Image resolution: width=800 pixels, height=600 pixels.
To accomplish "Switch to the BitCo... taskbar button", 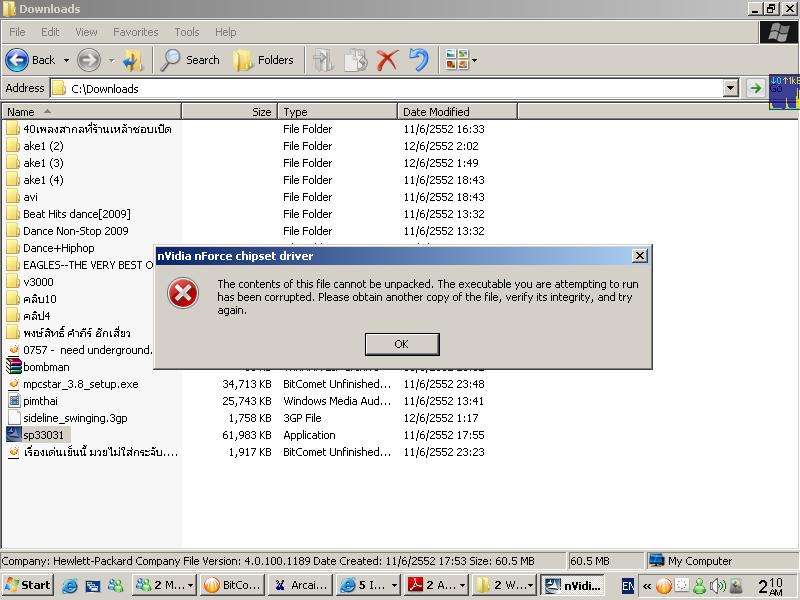I will 232,585.
